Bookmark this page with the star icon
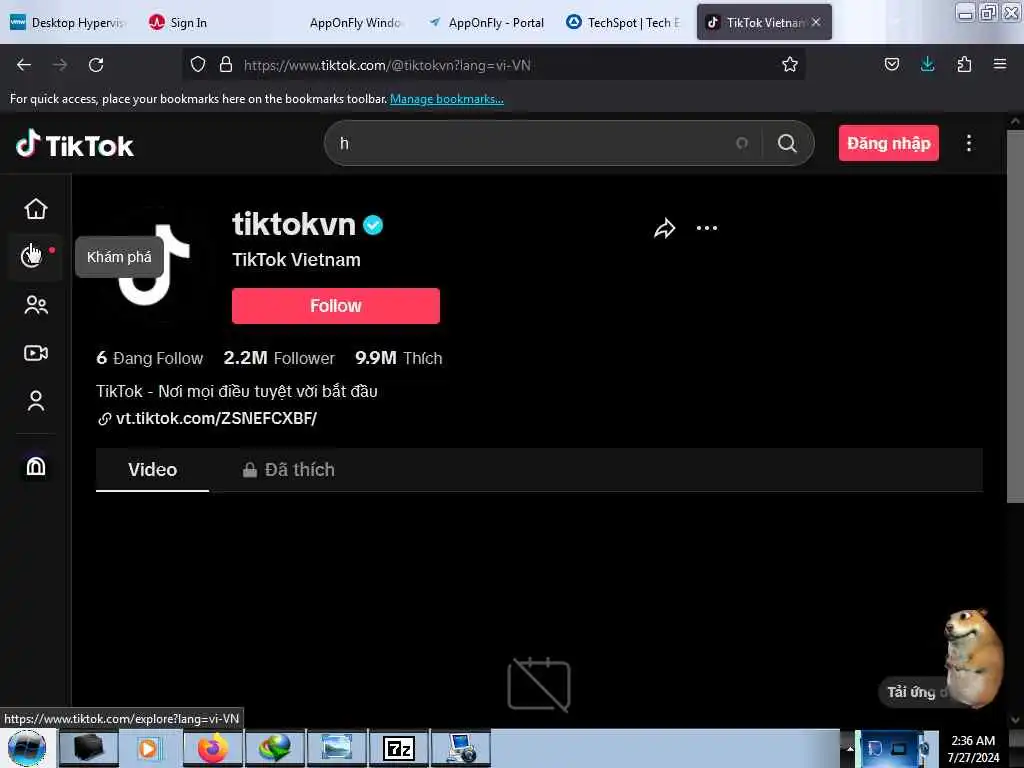The image size is (1024, 768). tap(790, 65)
